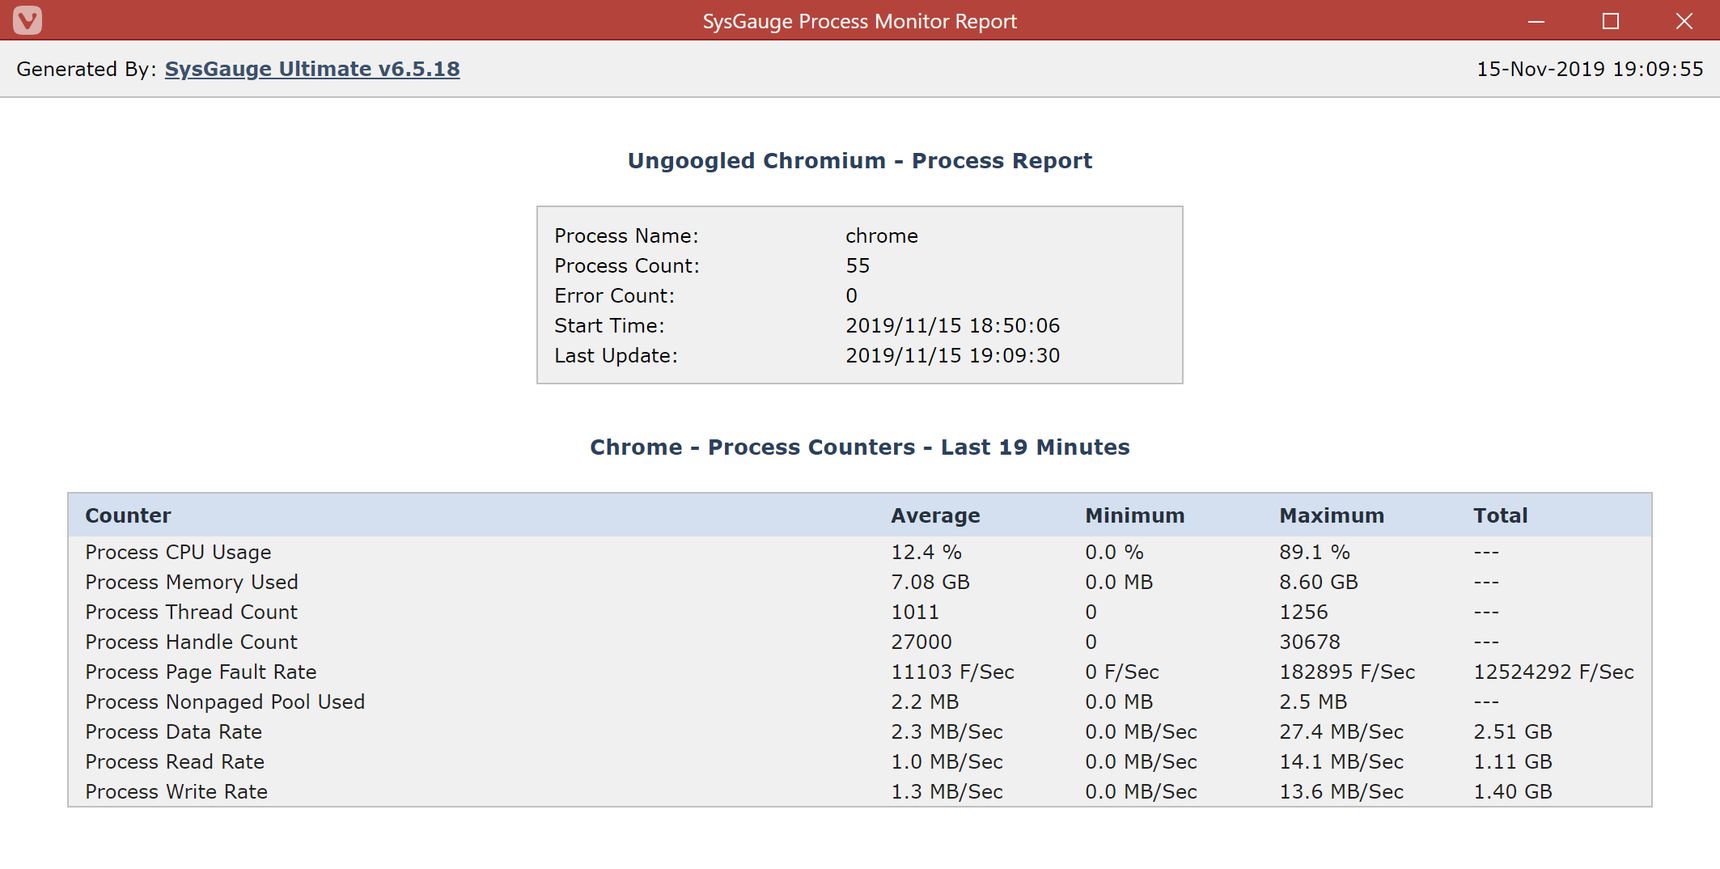Click nonpaged pool maximum 2.5 MB

coord(1313,702)
